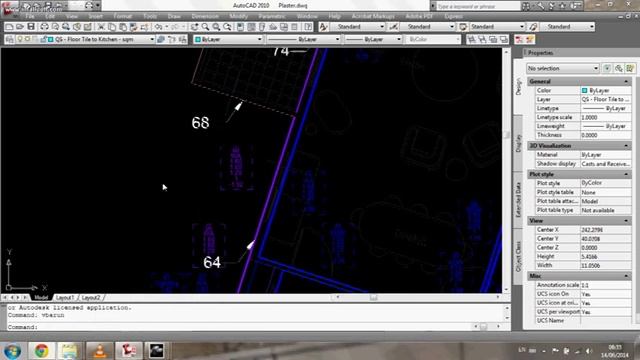Select the Extended Data tab on Properties palette
The image size is (640, 360).
pyautogui.click(x=518, y=199)
